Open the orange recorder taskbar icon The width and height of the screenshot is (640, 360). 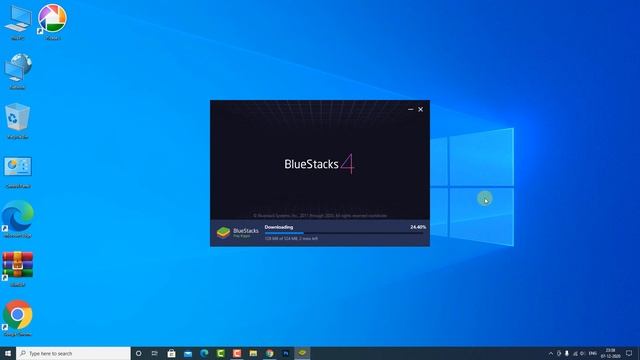pos(237,353)
